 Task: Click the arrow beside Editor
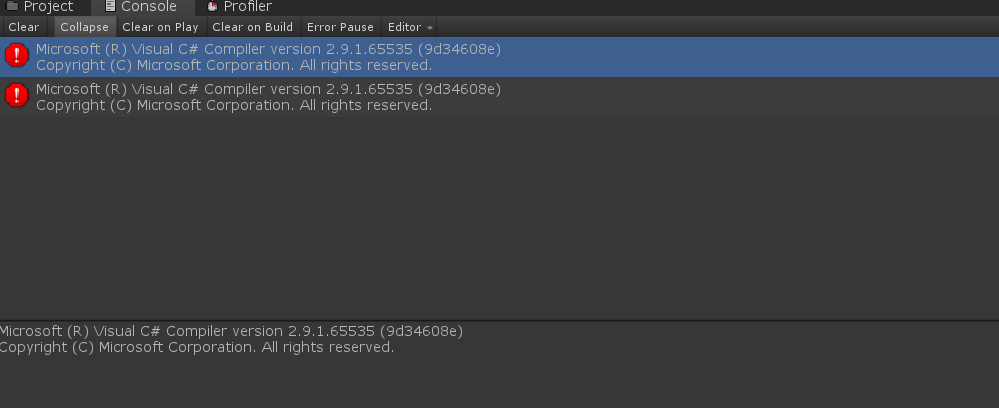[430, 28]
